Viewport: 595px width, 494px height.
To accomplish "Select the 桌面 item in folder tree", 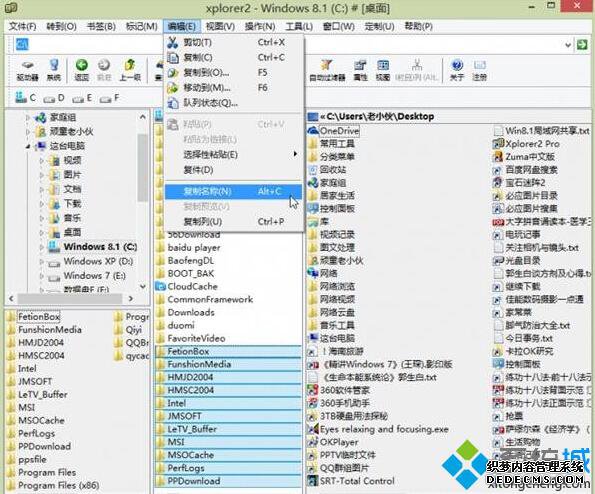I will click(x=72, y=232).
